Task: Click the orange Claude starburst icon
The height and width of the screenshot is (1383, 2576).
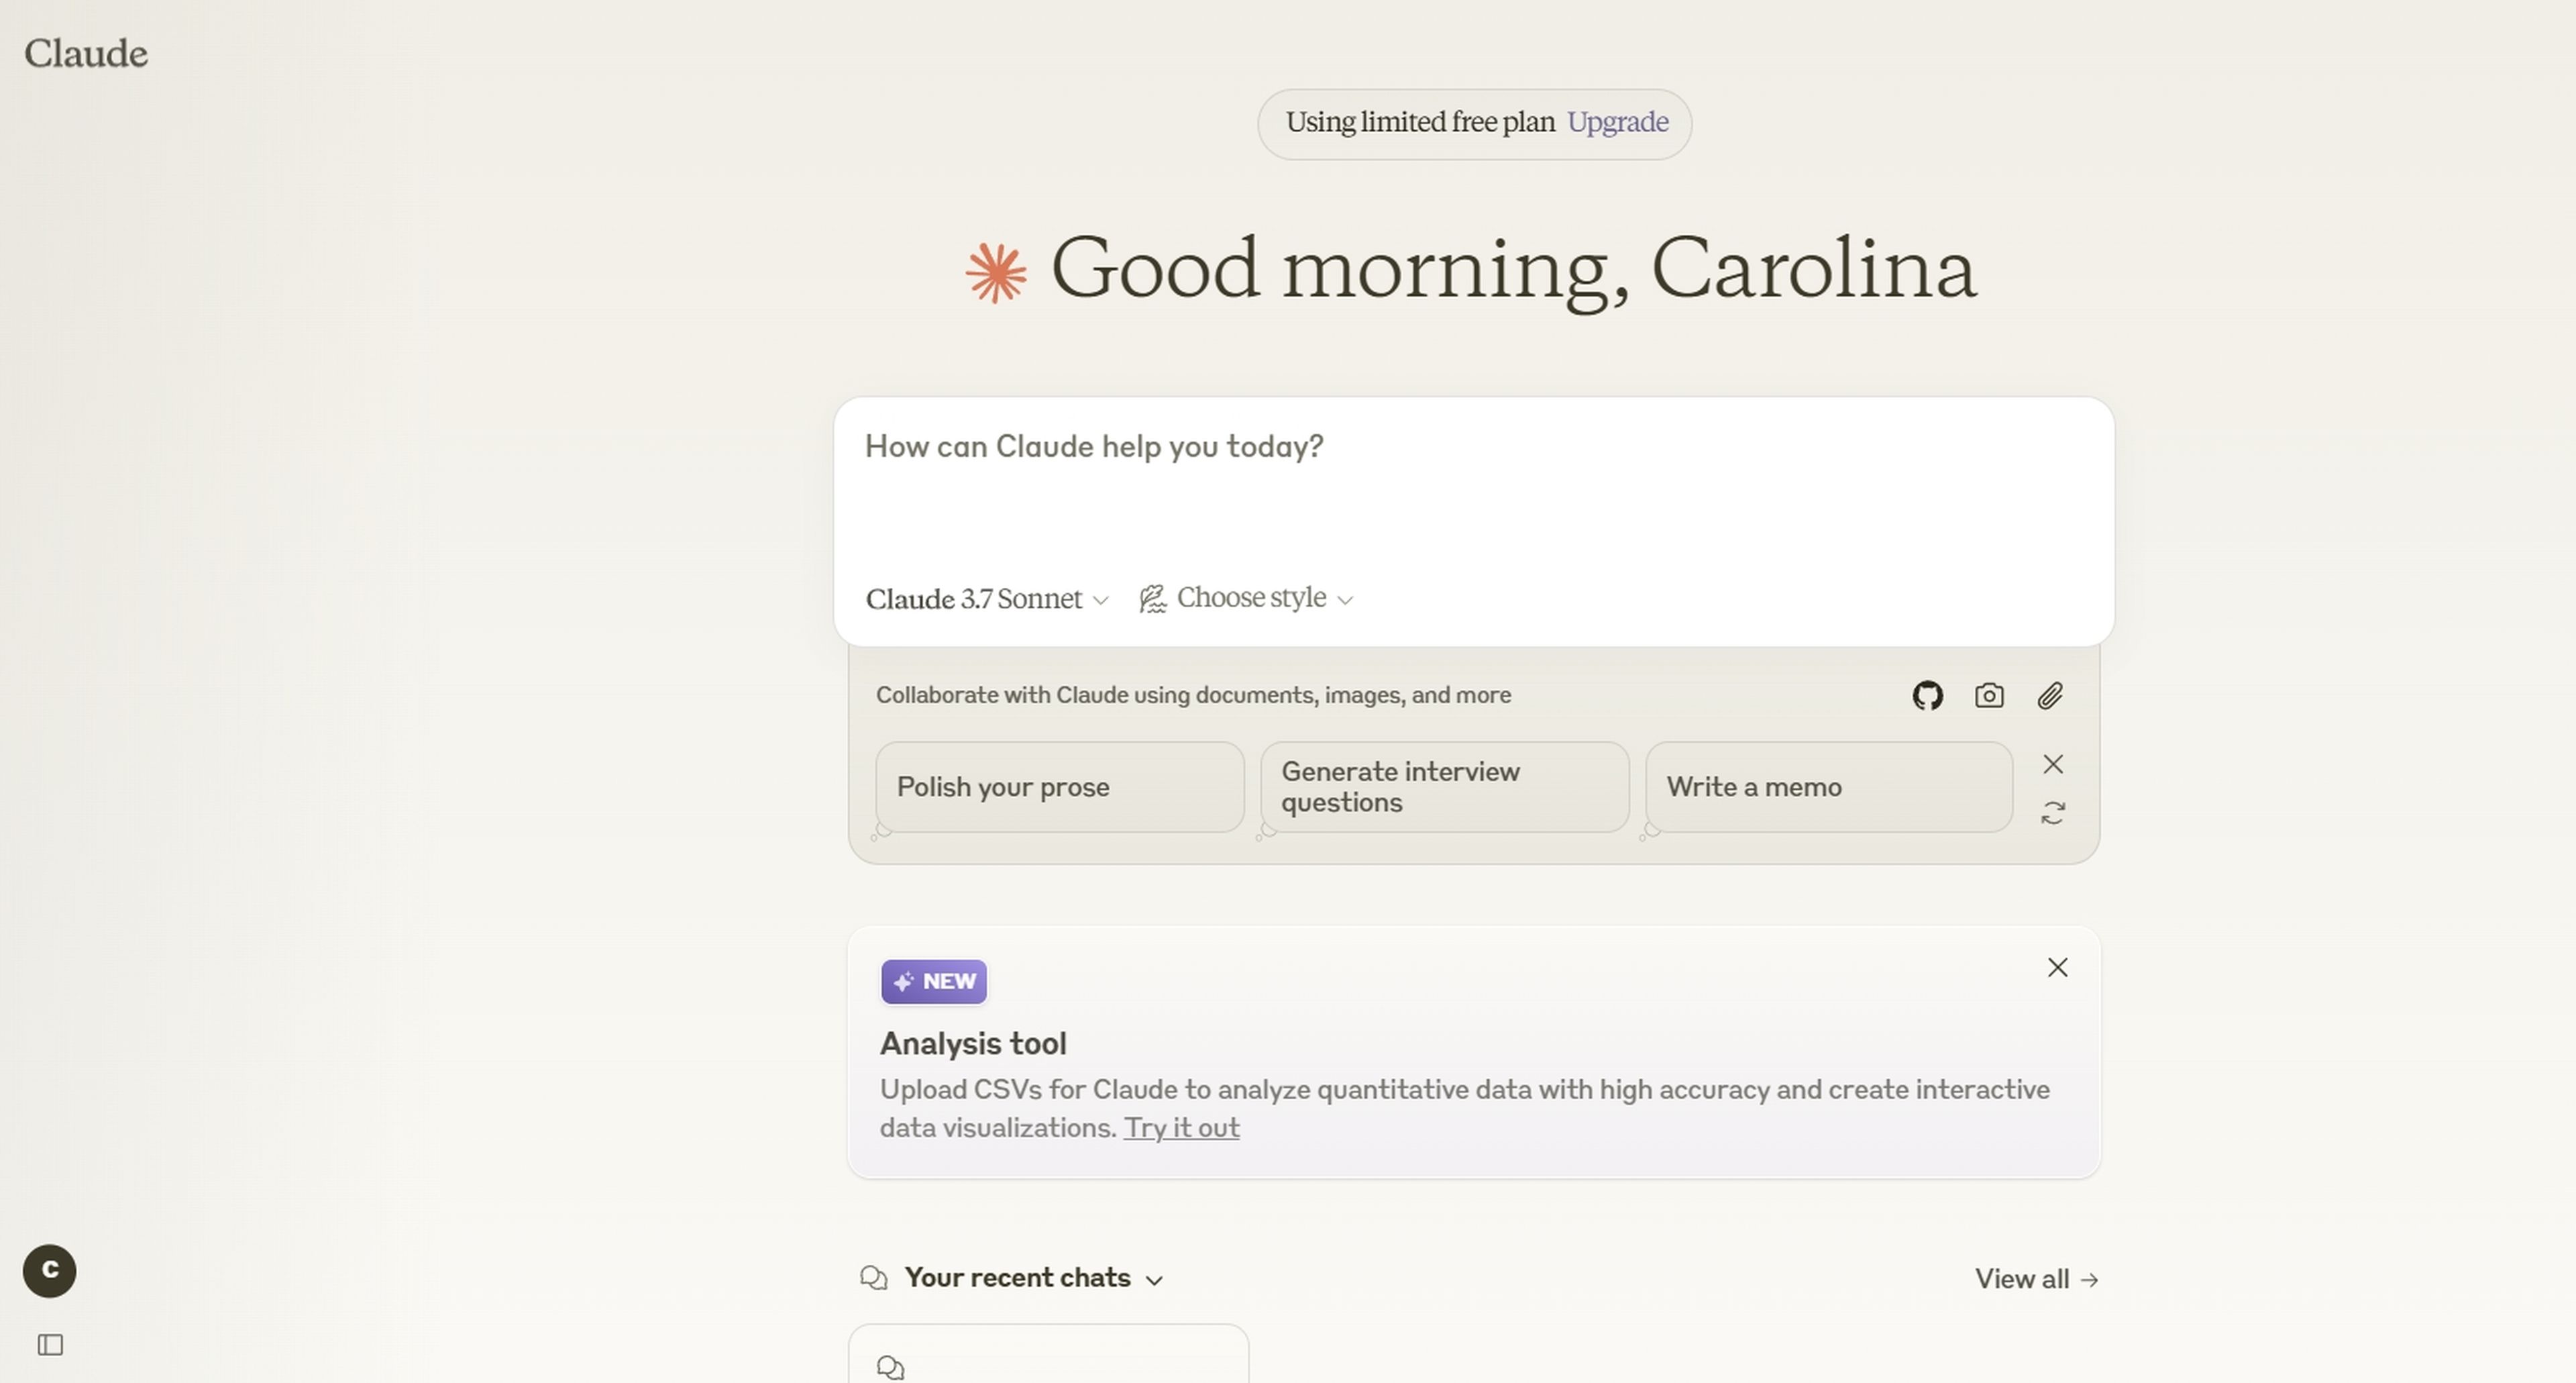Action: click(x=996, y=272)
